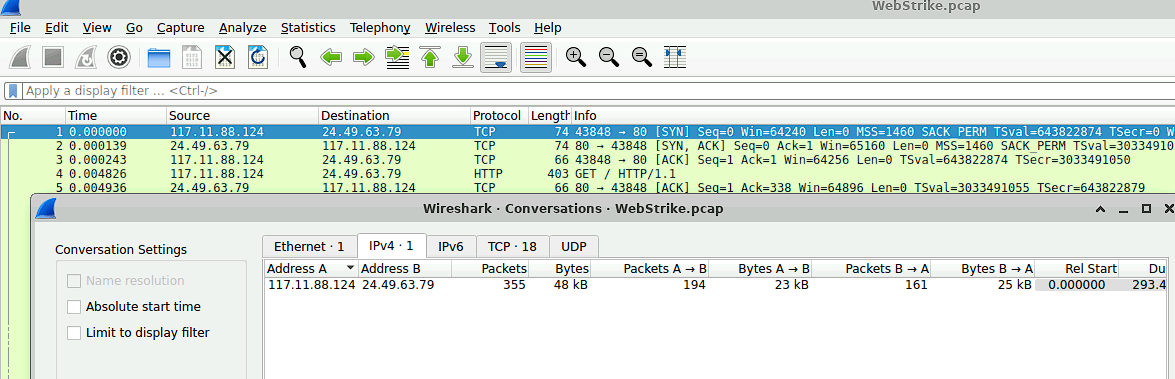
Task: Switch to the UDP tab
Action: 574,246
